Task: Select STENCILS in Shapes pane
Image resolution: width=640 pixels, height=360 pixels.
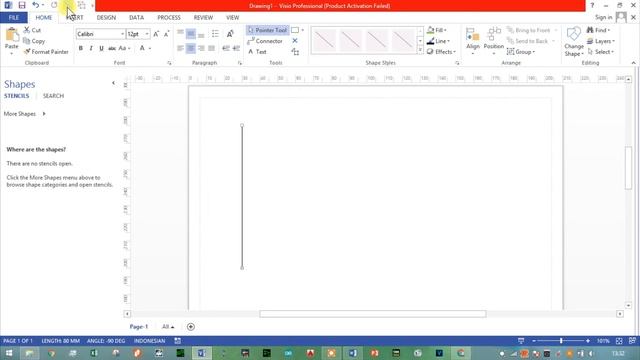Action: (17, 96)
